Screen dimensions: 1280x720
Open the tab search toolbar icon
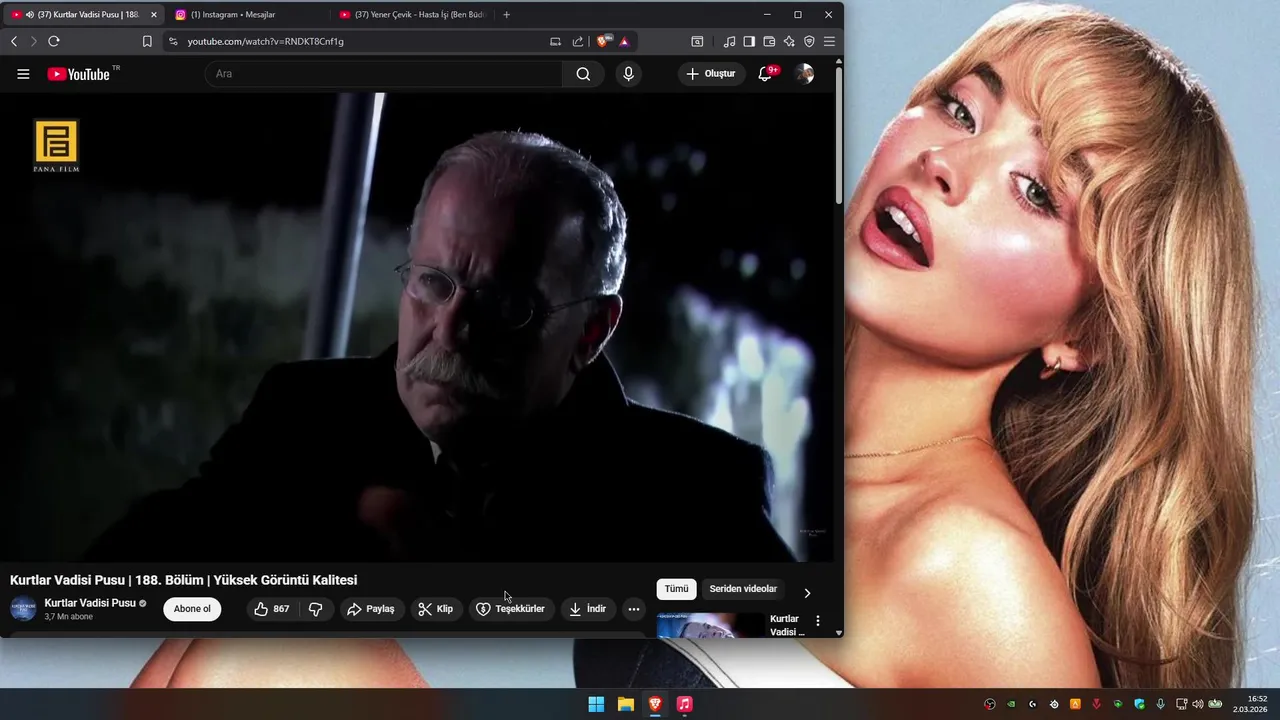697,41
